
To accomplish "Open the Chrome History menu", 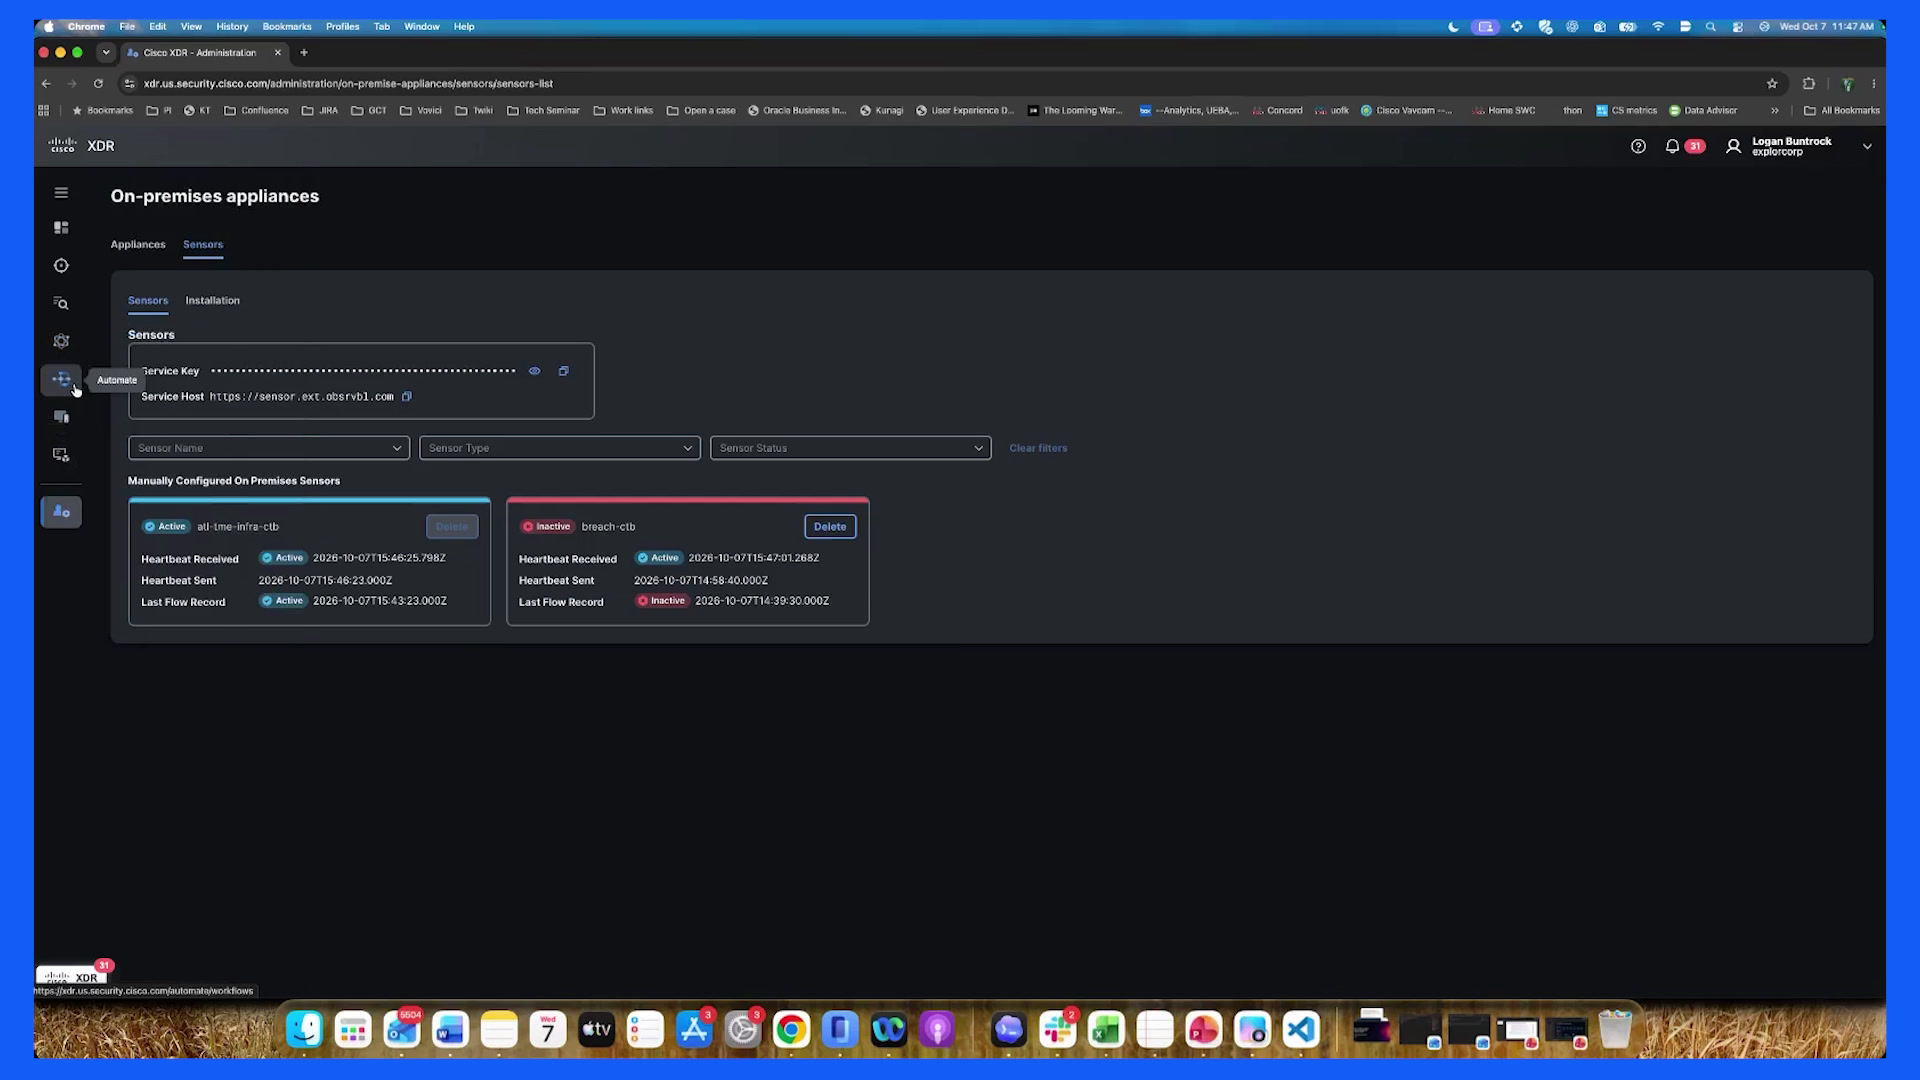I will click(232, 27).
